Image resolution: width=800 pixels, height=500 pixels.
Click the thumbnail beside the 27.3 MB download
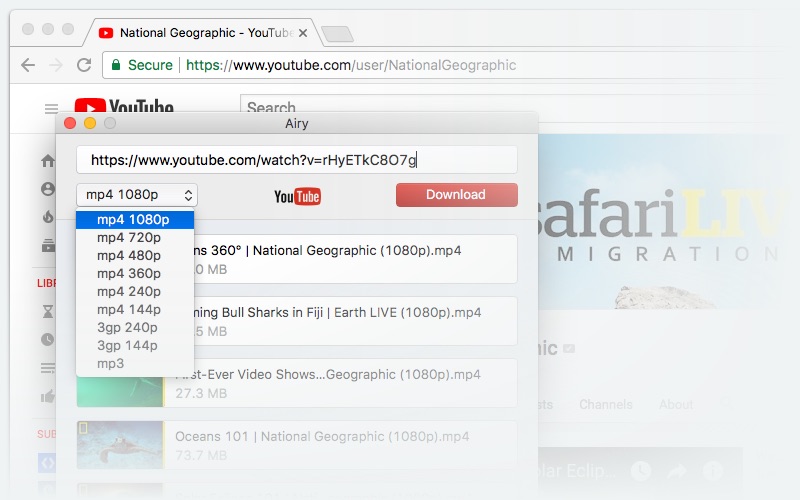pyautogui.click(x=120, y=392)
